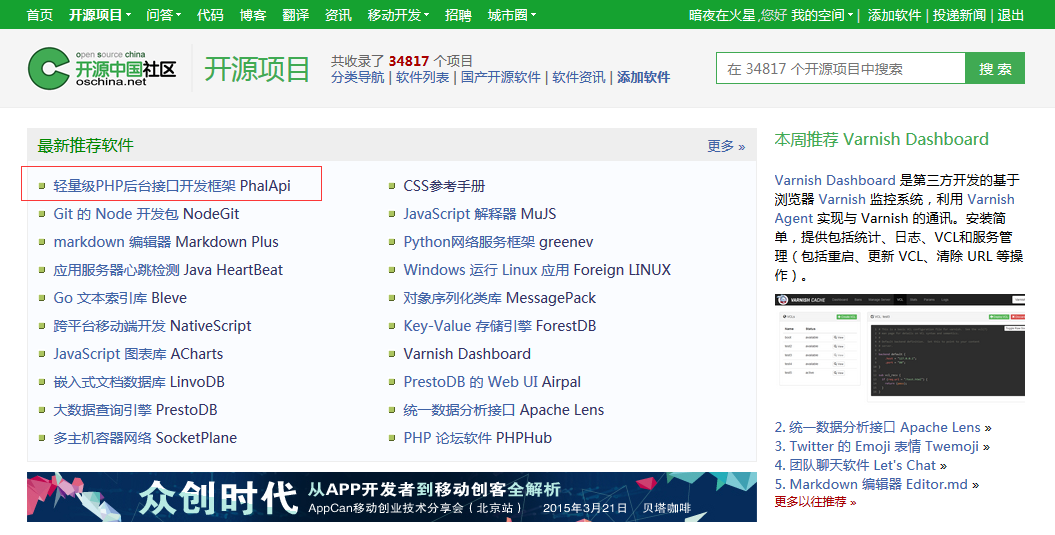The height and width of the screenshot is (535, 1055).
Task: Expand the 问答 dropdown menu
Action: [x=163, y=15]
